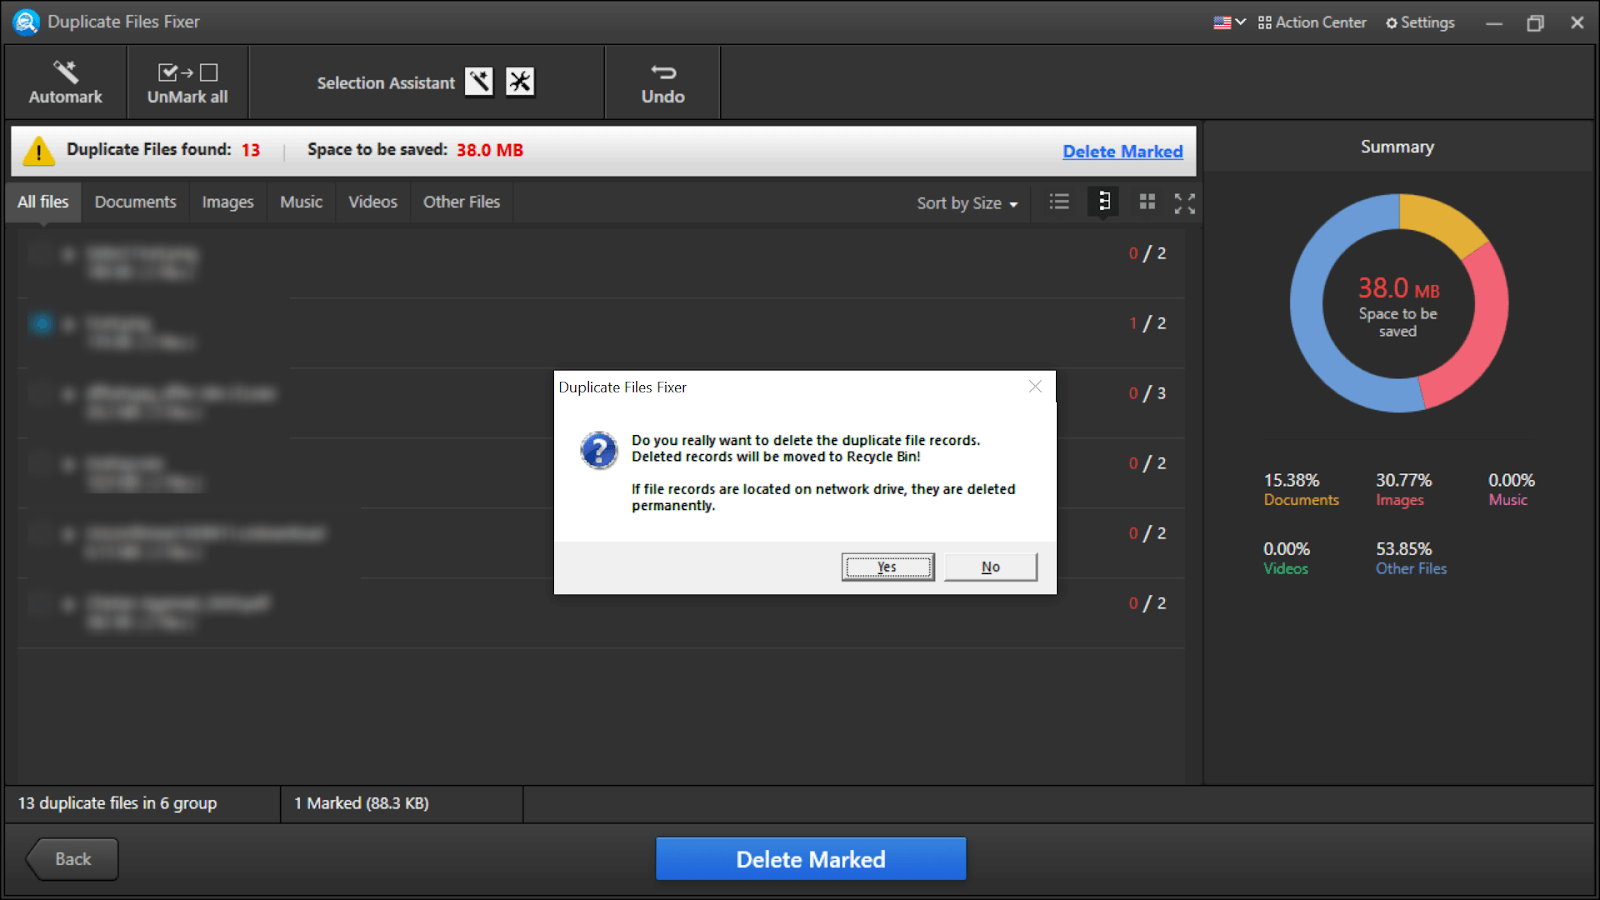This screenshot has height=900, width=1600.
Task: Click the Selection Assistant settings icon
Action: point(520,82)
